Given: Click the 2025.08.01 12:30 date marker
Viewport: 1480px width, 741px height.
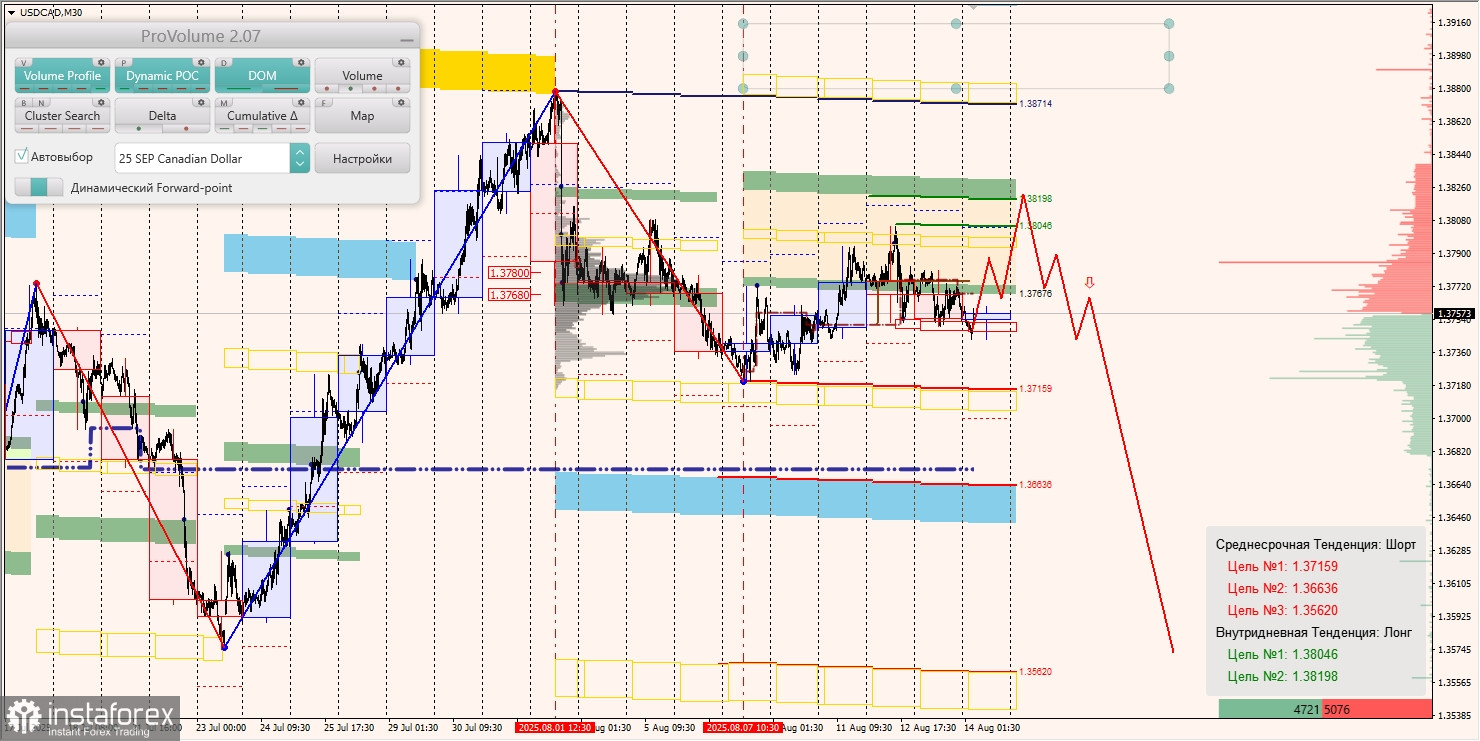Looking at the screenshot, I should tap(555, 728).
